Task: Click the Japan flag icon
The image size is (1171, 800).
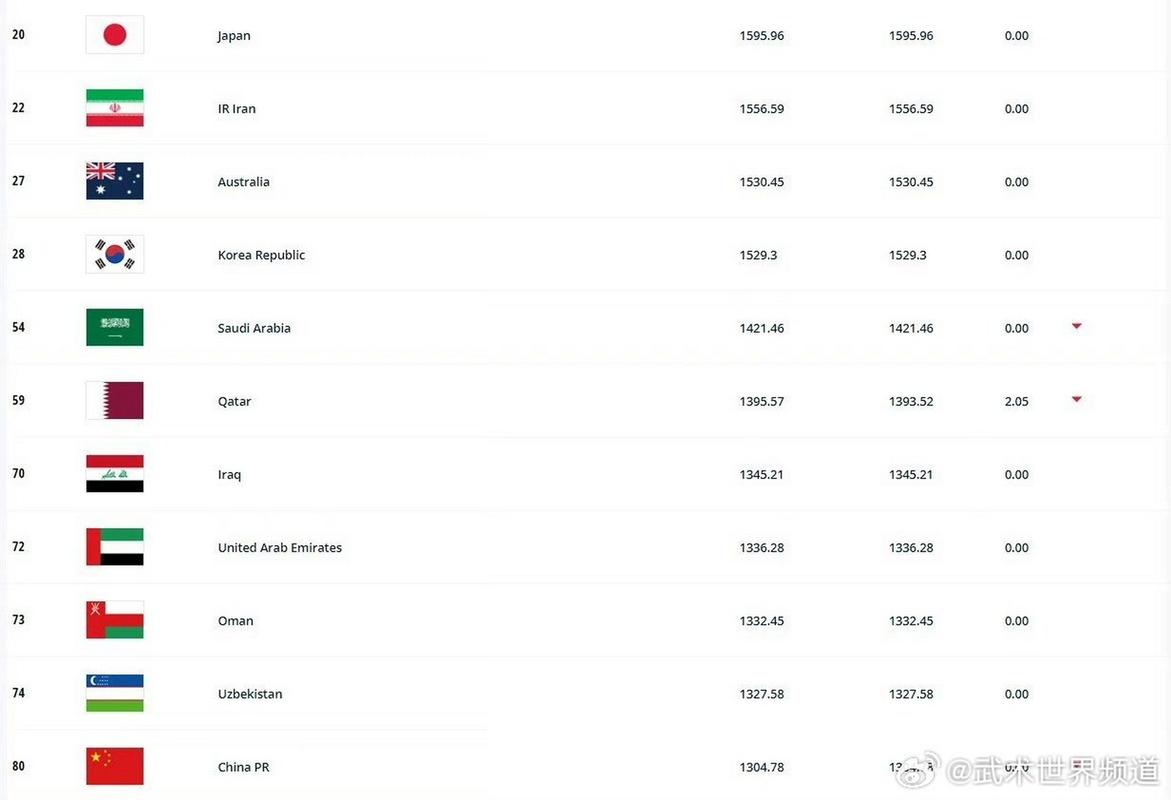Action: [115, 35]
